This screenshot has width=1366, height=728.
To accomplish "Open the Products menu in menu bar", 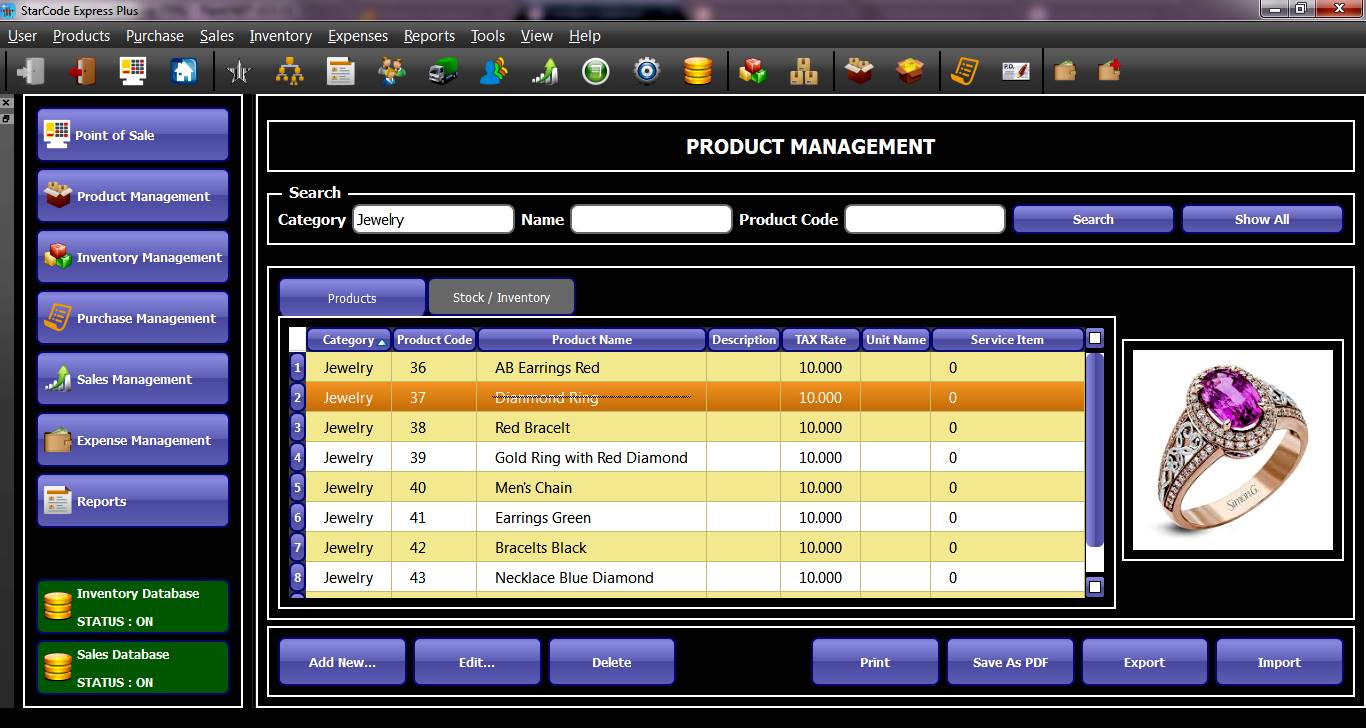I will pyautogui.click(x=81, y=36).
